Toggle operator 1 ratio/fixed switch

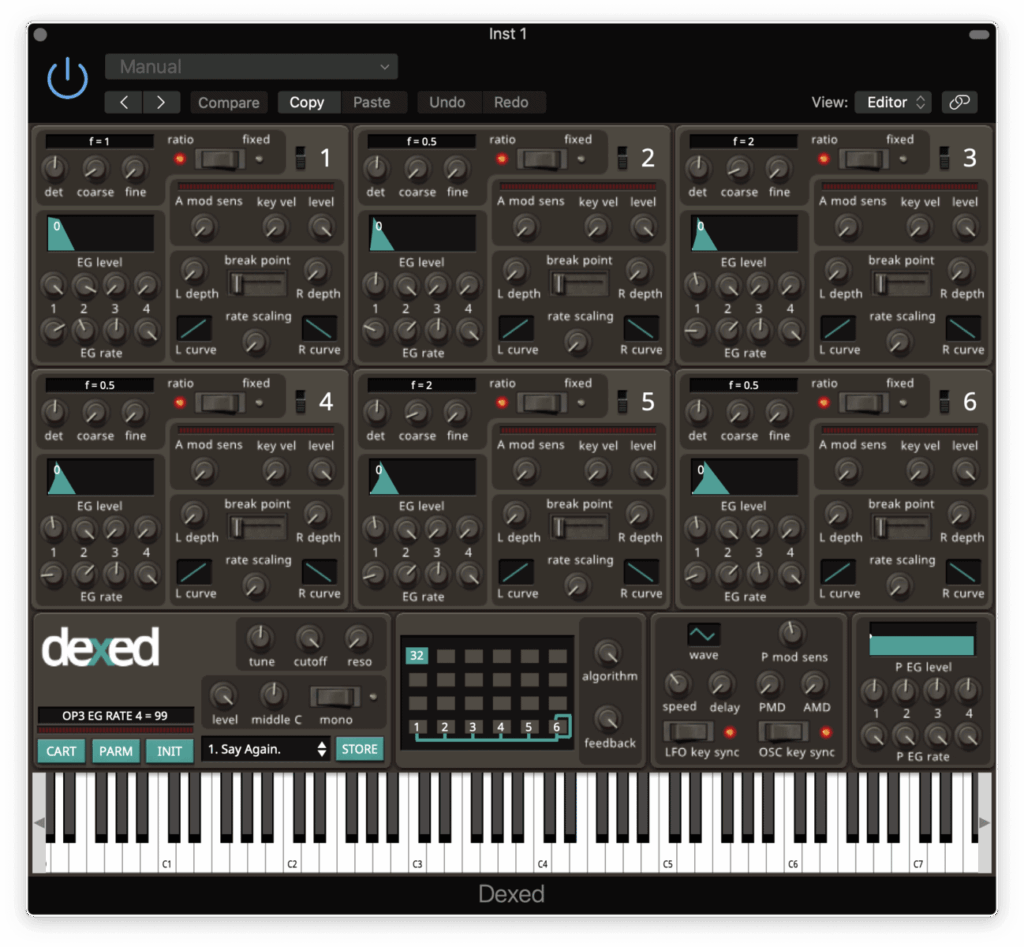tap(220, 159)
